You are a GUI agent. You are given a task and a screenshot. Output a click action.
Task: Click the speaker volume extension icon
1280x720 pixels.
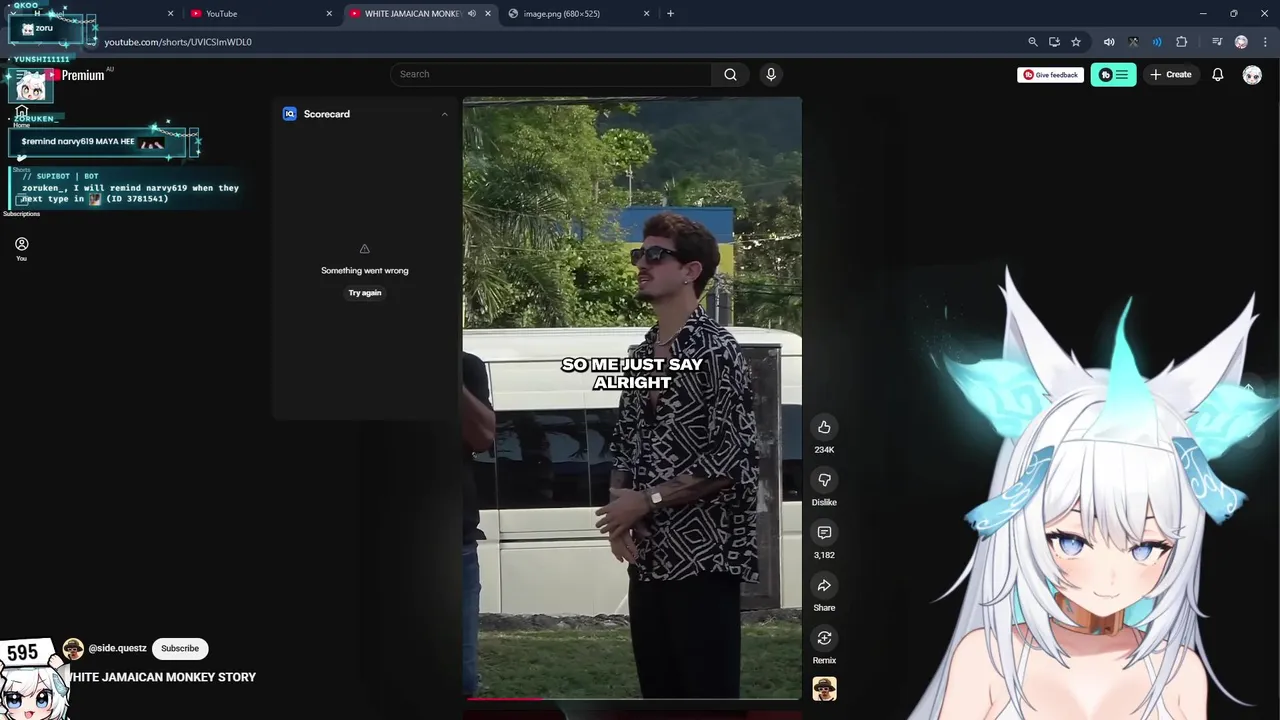pos(1109,42)
